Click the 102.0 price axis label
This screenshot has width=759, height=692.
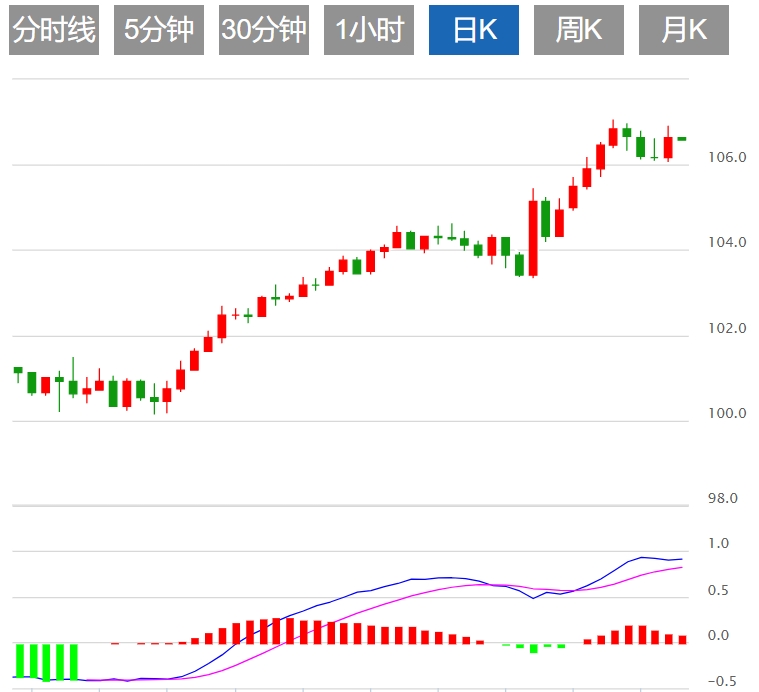(726, 329)
